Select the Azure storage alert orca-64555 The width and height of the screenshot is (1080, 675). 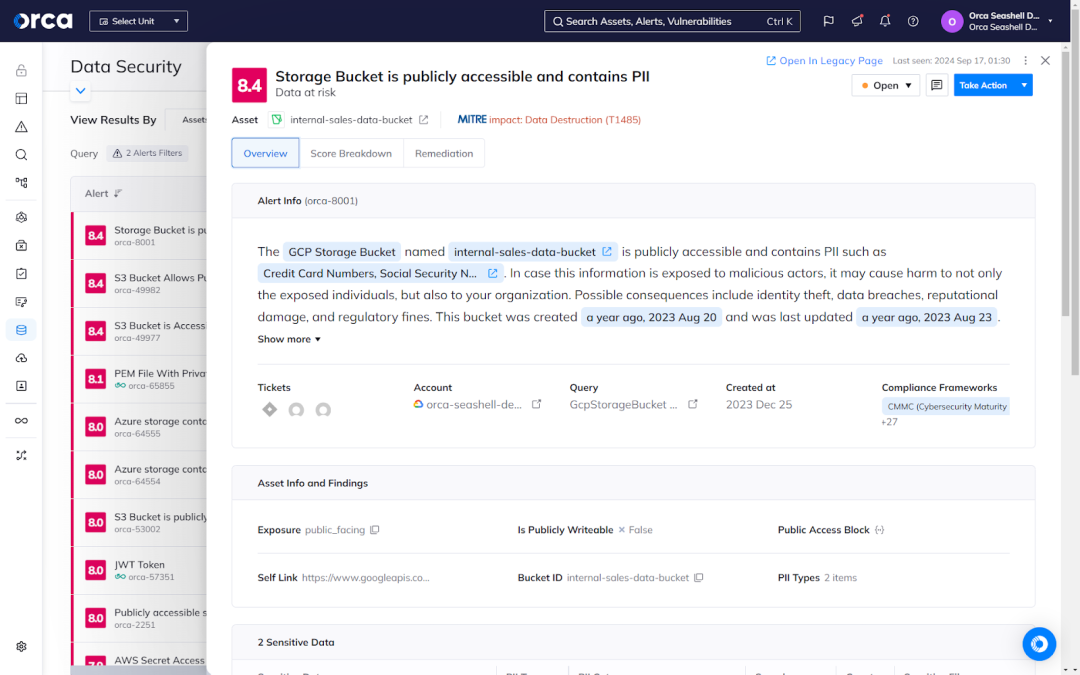[x=140, y=427]
